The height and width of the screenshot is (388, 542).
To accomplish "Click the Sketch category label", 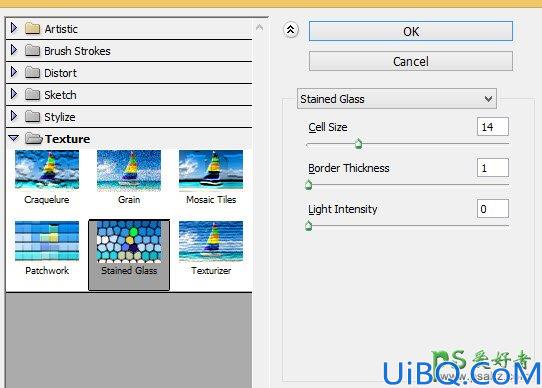I will (60, 95).
